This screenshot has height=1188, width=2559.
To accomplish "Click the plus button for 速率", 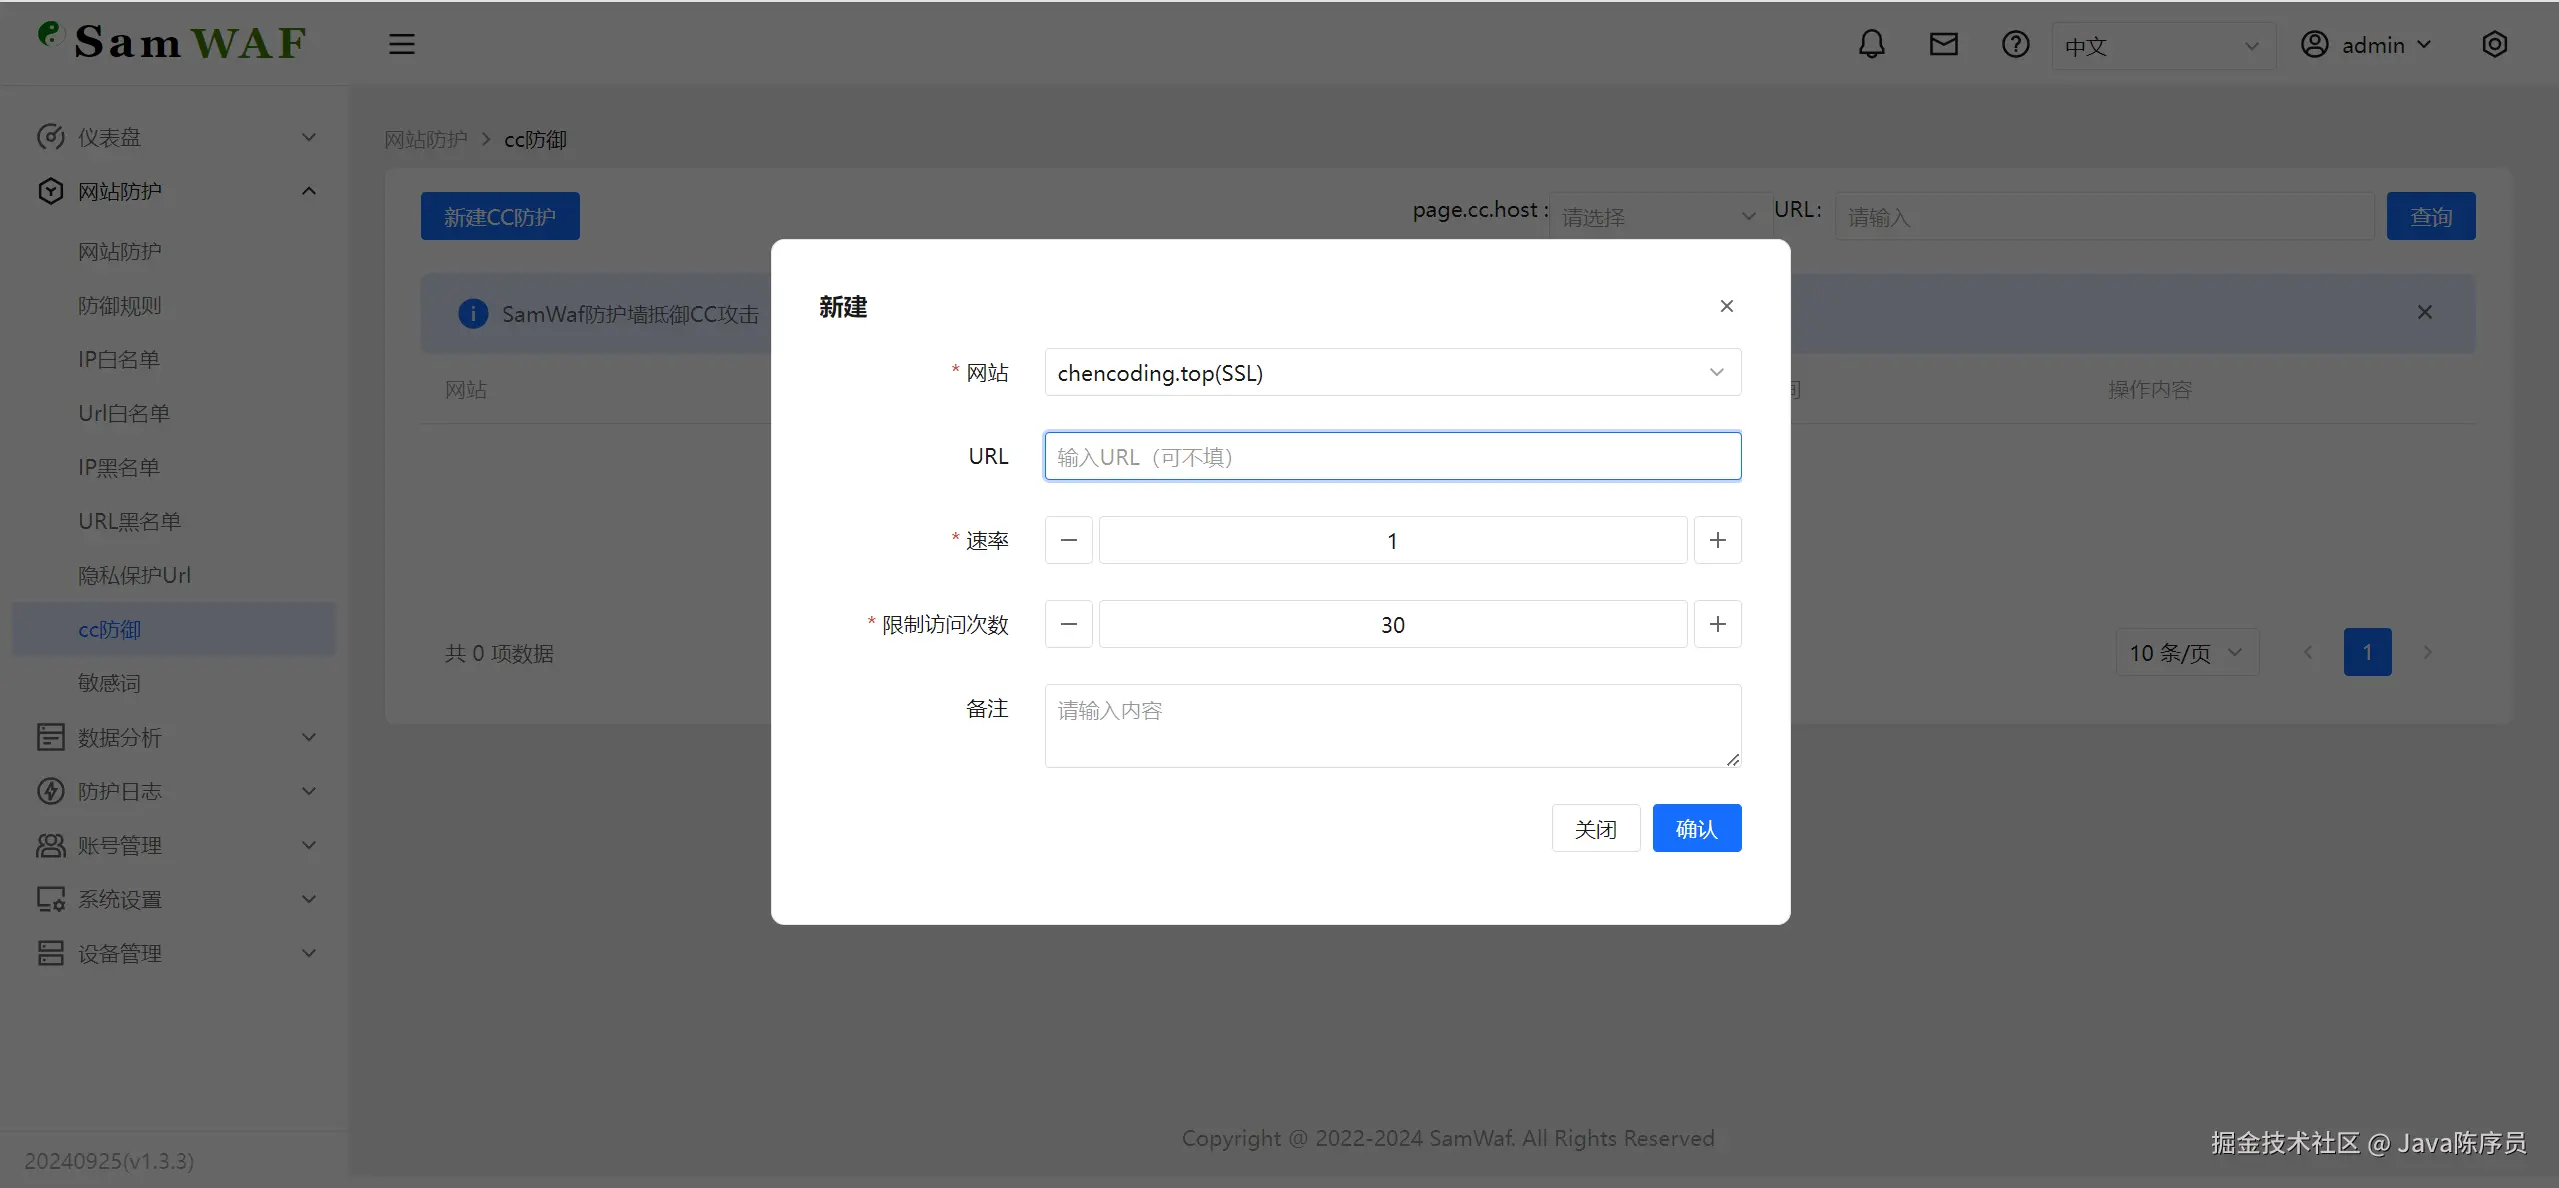I will 1717,541.
